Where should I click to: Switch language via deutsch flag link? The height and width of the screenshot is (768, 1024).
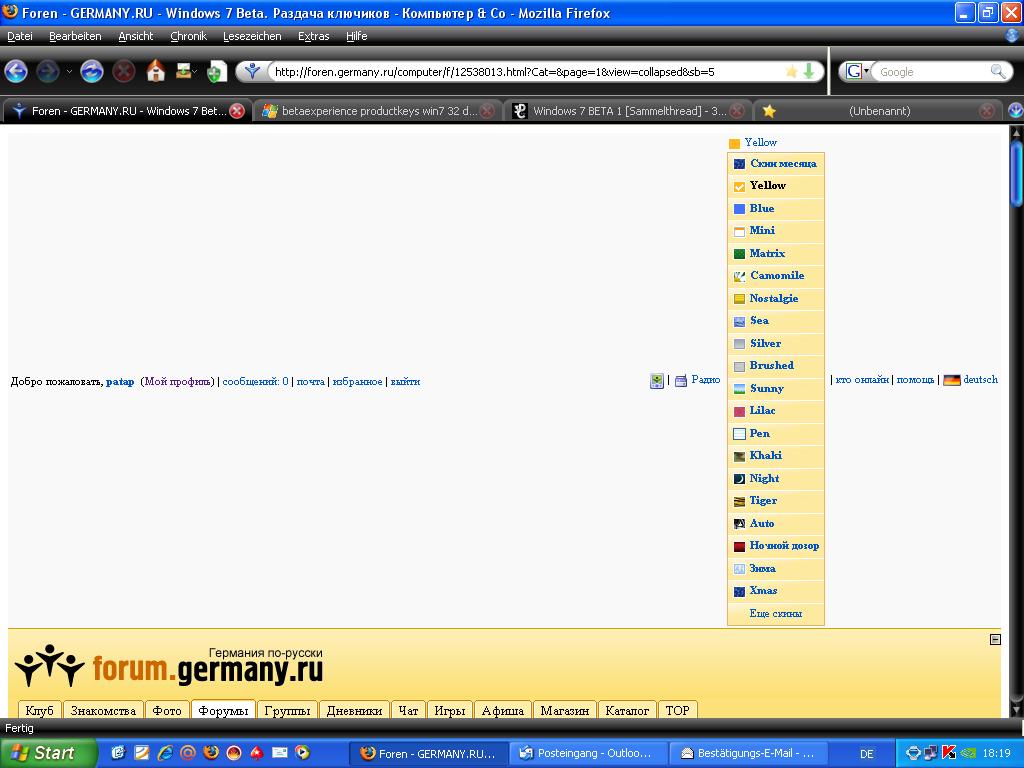(x=970, y=379)
